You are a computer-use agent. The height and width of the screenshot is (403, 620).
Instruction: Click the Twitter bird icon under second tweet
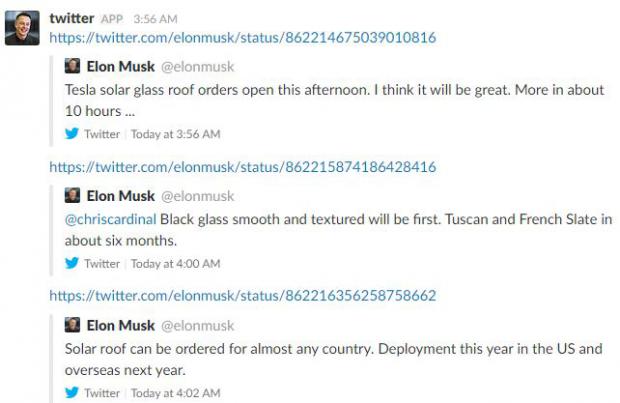point(72,263)
